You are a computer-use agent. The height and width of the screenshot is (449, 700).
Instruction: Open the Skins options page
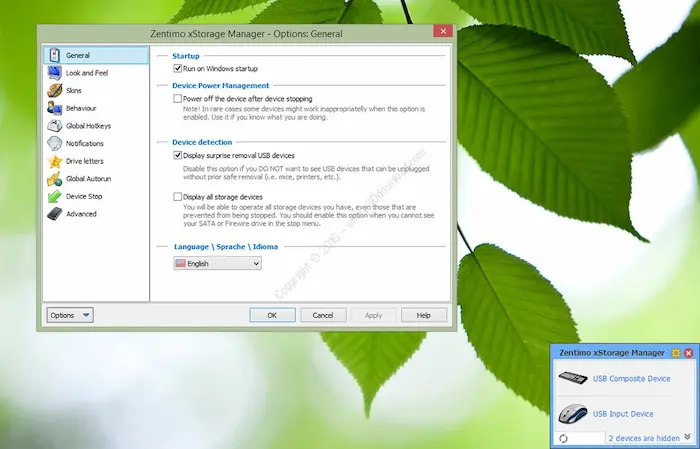(x=96, y=90)
